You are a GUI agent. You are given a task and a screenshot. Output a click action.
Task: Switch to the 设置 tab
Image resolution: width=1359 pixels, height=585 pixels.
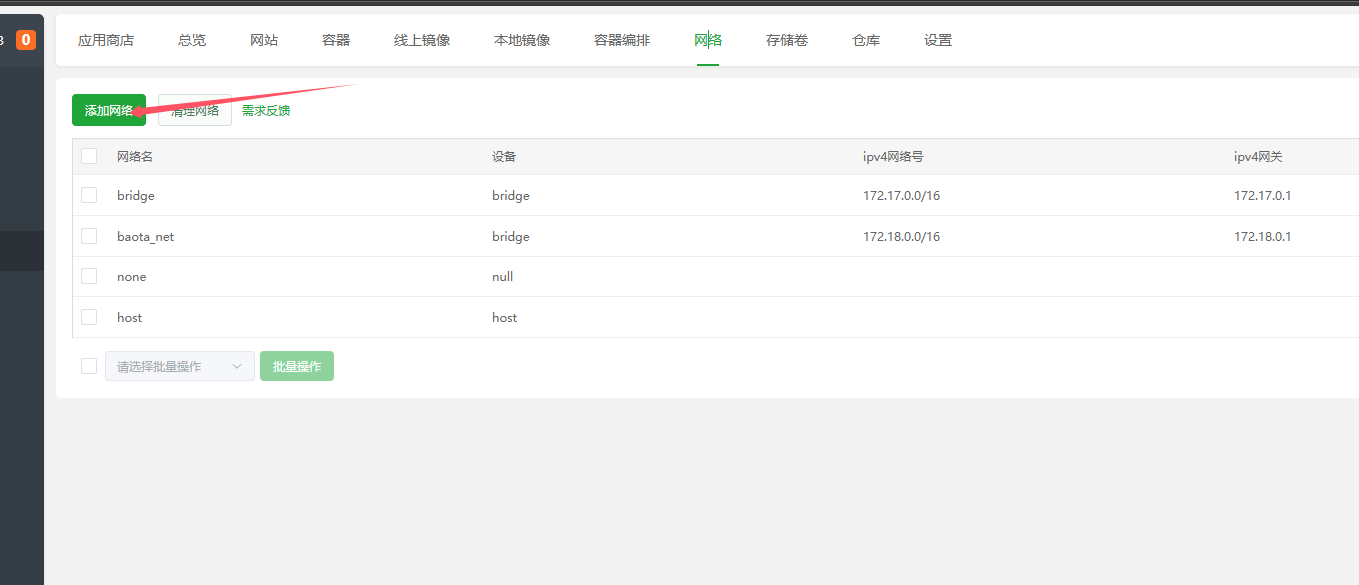click(938, 40)
